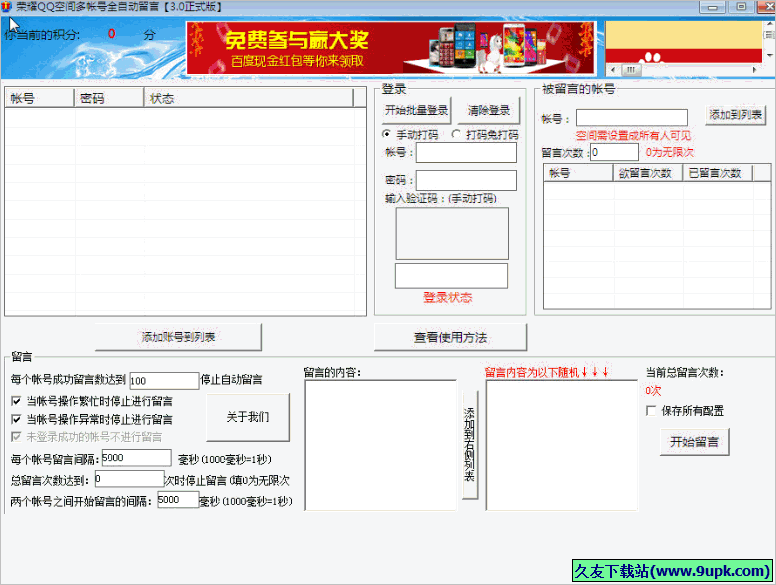
Task: Click ad panel scroll down arrow
Action: pos(770,54)
